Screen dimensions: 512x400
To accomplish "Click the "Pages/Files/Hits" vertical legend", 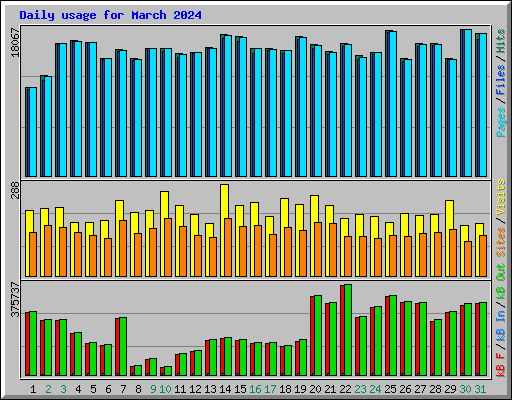I will coord(500,83).
